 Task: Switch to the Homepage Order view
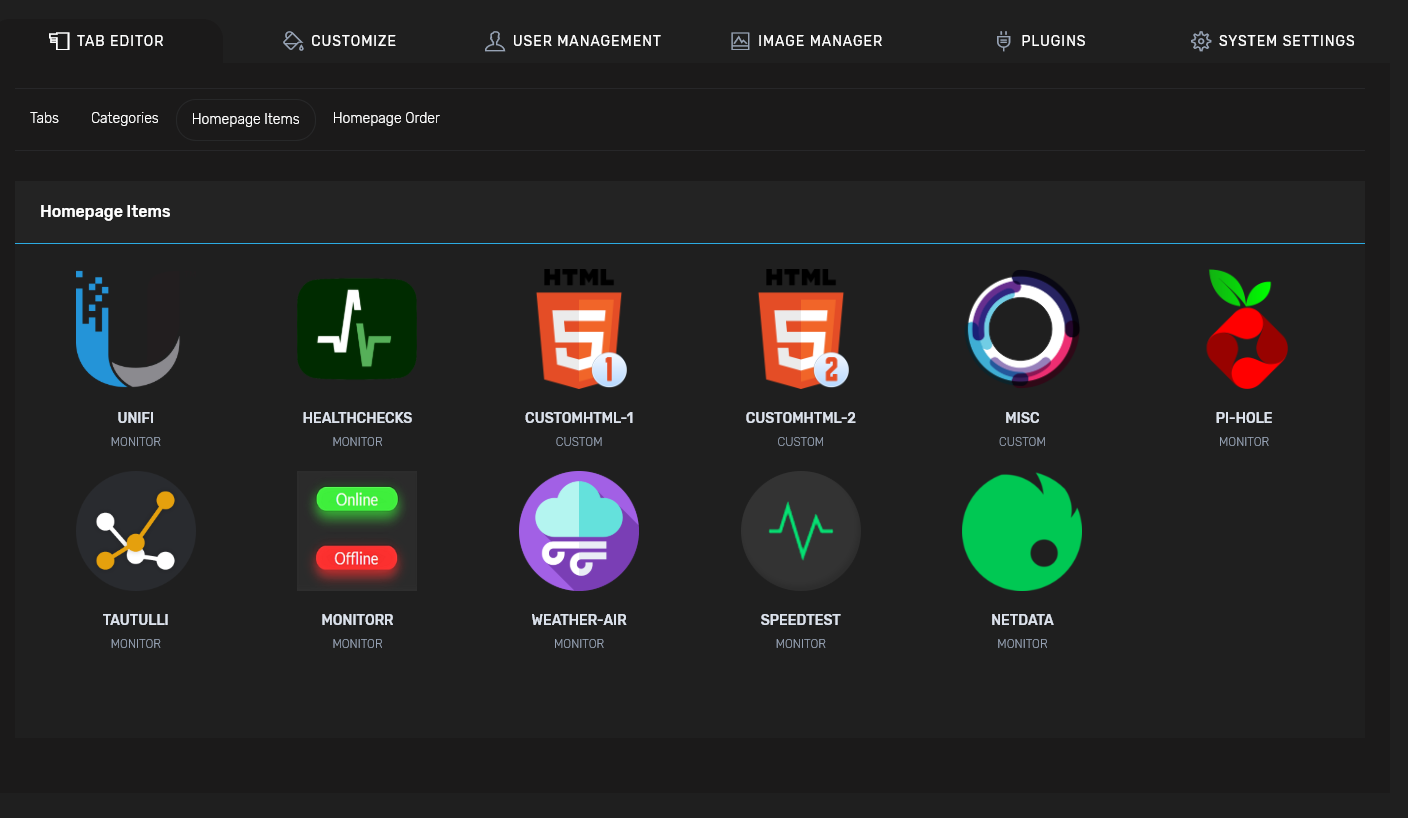[x=386, y=117]
